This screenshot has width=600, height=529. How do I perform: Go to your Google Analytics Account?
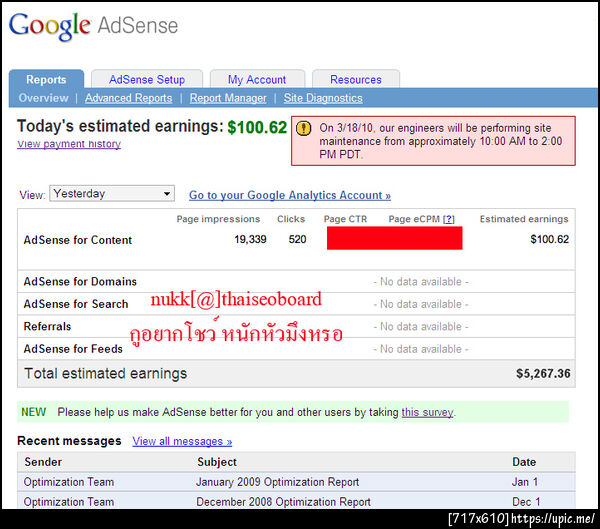click(x=290, y=195)
